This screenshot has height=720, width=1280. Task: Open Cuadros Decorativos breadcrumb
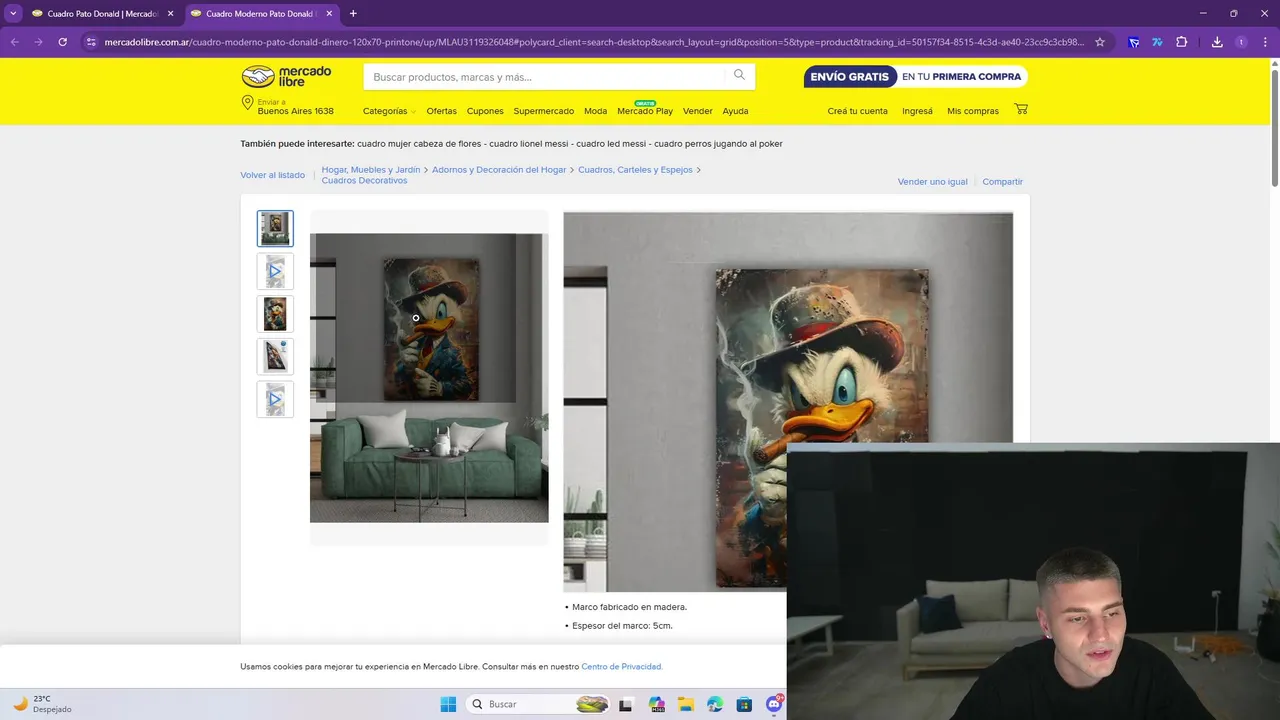pos(364,181)
